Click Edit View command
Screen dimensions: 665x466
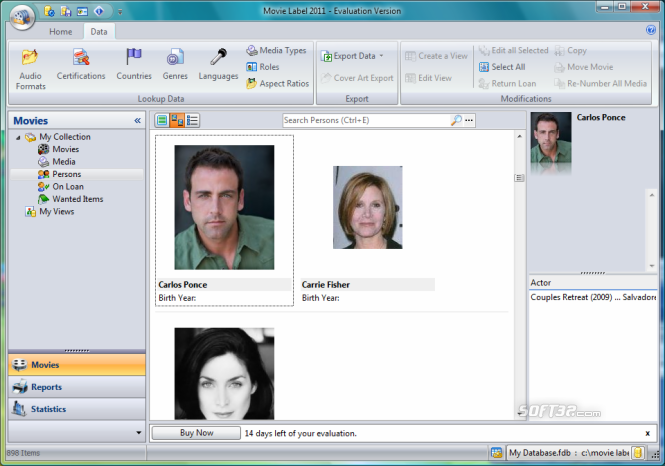click(428, 78)
